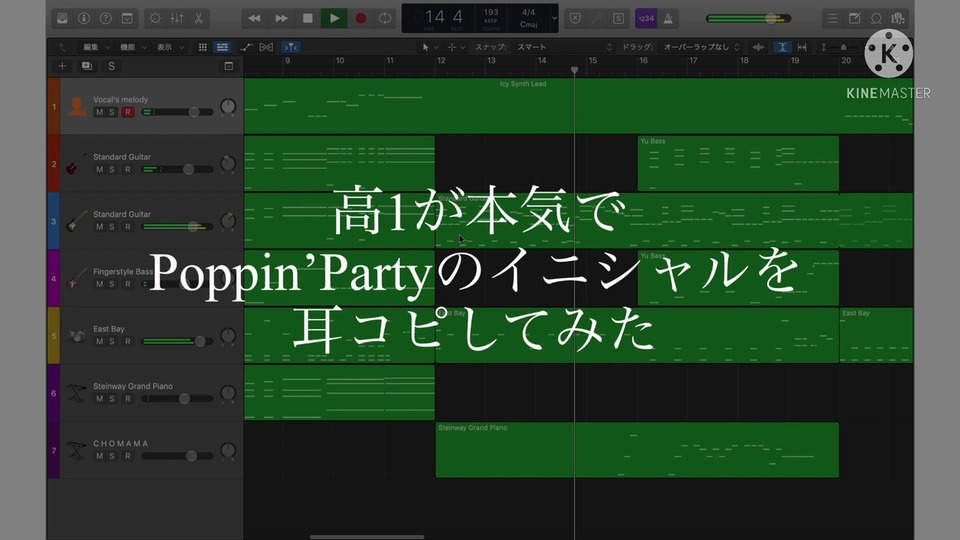Adjust the master volume slider
The width and height of the screenshot is (960, 540).
click(748, 18)
